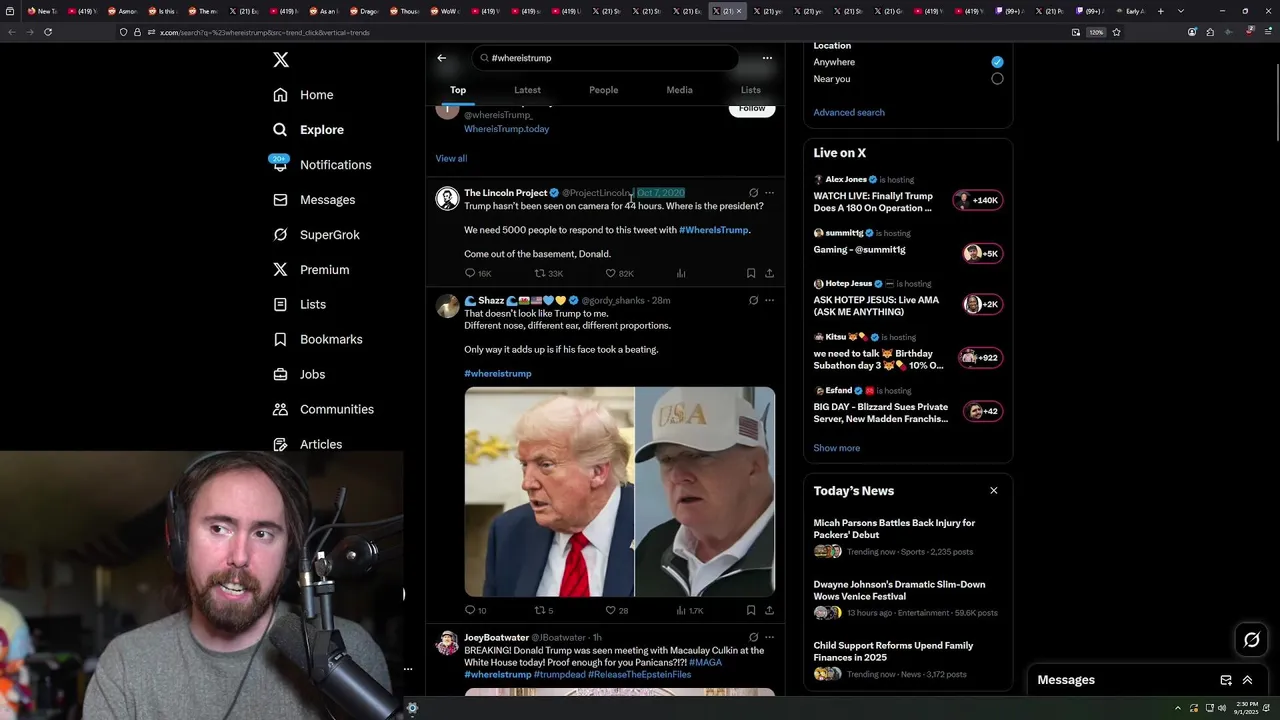Open the search options three-dot menu

[x=767, y=58]
